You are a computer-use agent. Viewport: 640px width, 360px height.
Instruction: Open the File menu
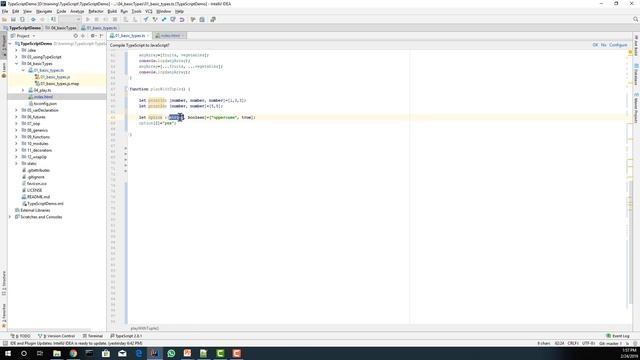[5, 11]
